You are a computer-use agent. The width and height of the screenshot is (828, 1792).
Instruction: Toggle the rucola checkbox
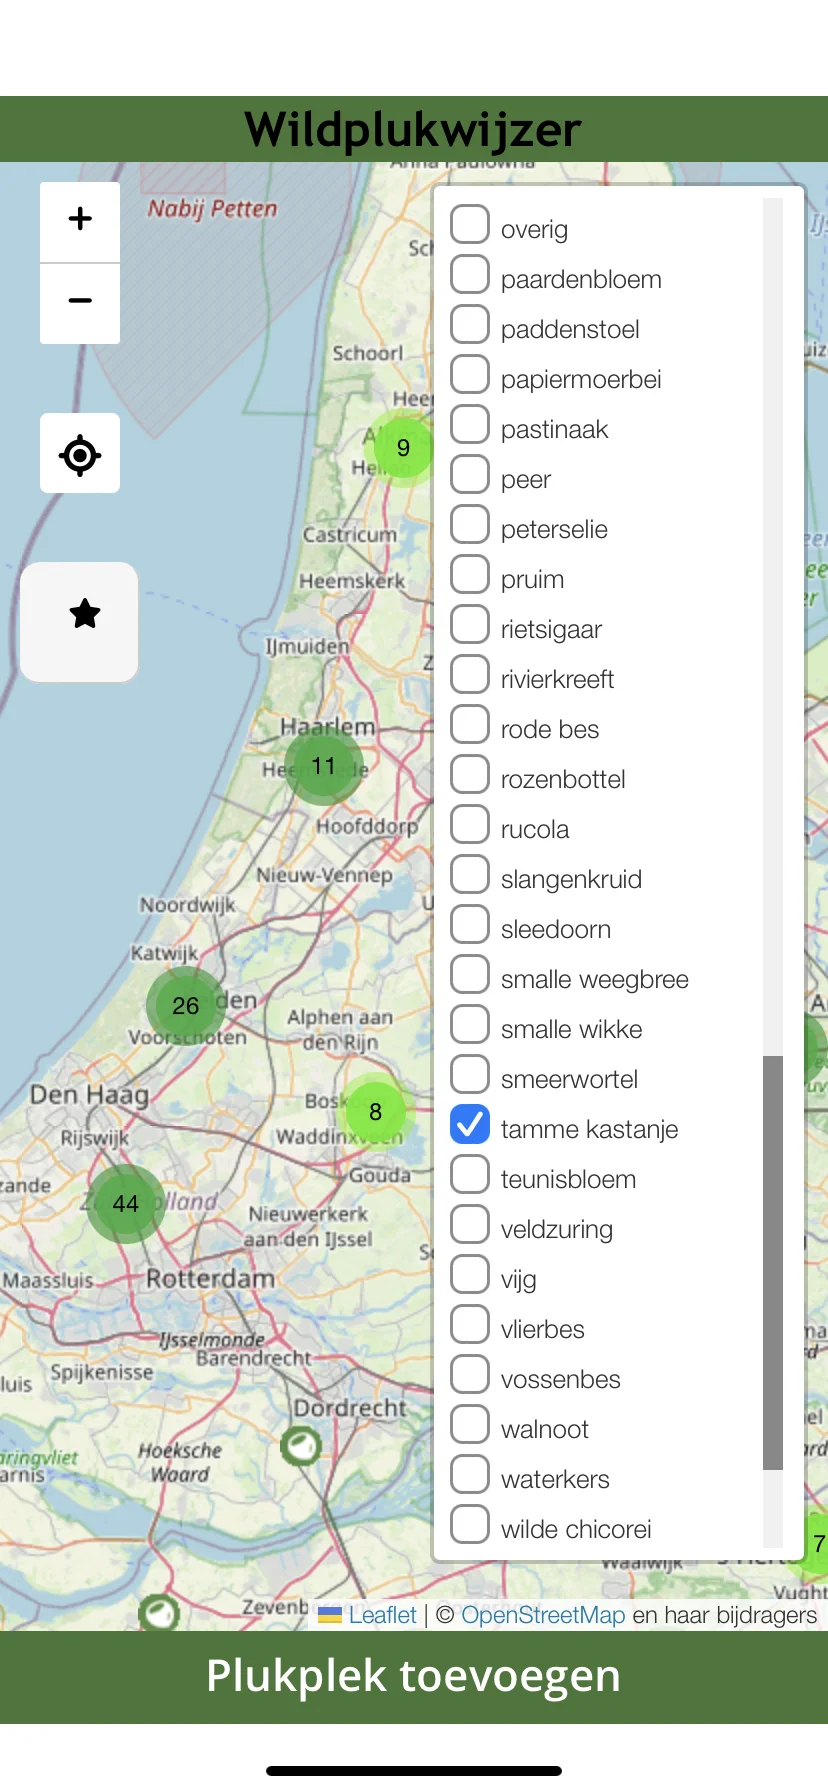point(470,825)
